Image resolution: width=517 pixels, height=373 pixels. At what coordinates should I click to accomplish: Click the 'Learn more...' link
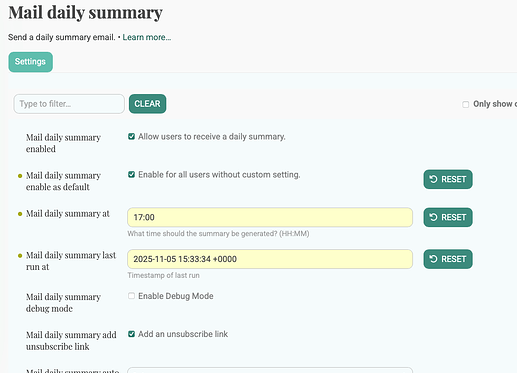click(x=147, y=37)
